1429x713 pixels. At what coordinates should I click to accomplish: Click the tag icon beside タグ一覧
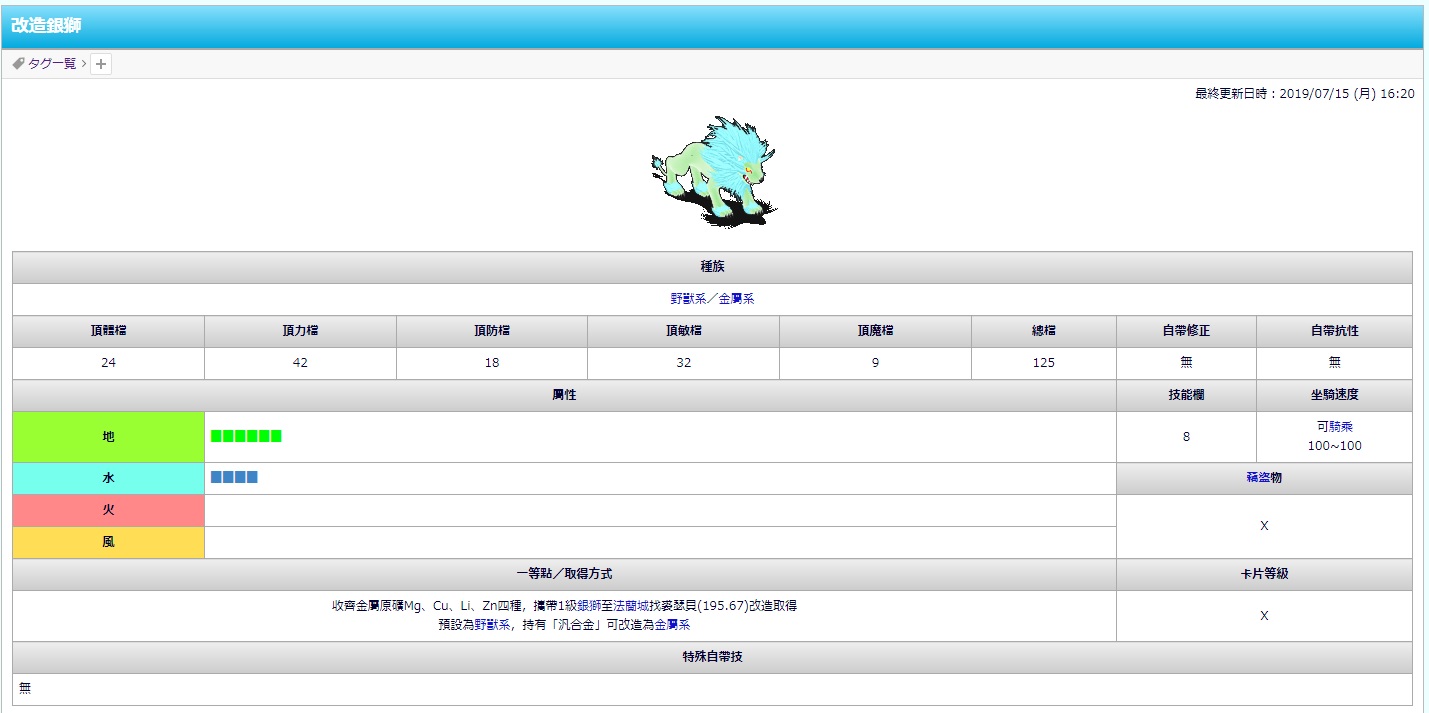click(19, 63)
